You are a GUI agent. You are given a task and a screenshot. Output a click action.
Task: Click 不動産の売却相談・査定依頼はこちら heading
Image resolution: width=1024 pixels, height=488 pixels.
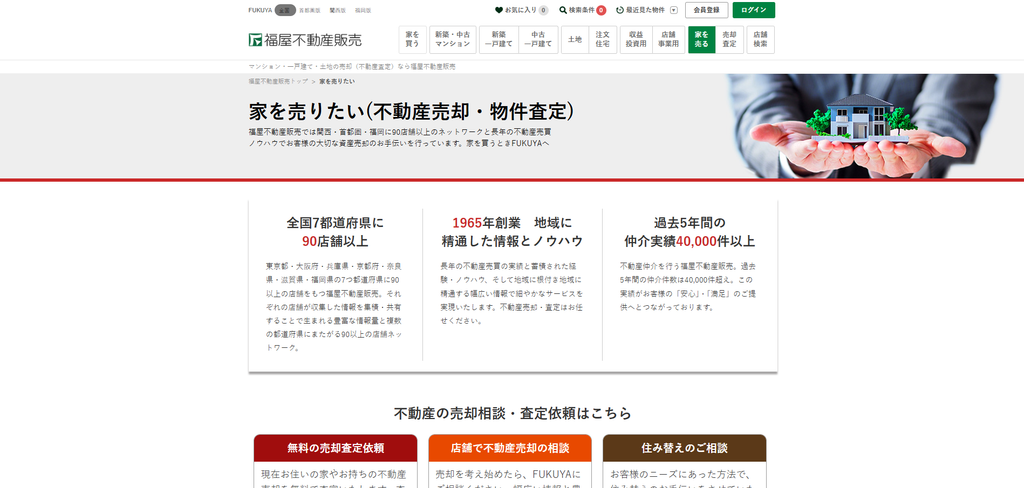[x=513, y=413]
